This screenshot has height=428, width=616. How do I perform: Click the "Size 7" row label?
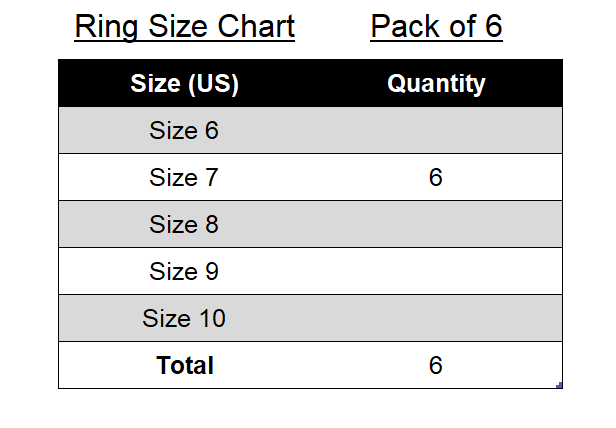(184, 178)
